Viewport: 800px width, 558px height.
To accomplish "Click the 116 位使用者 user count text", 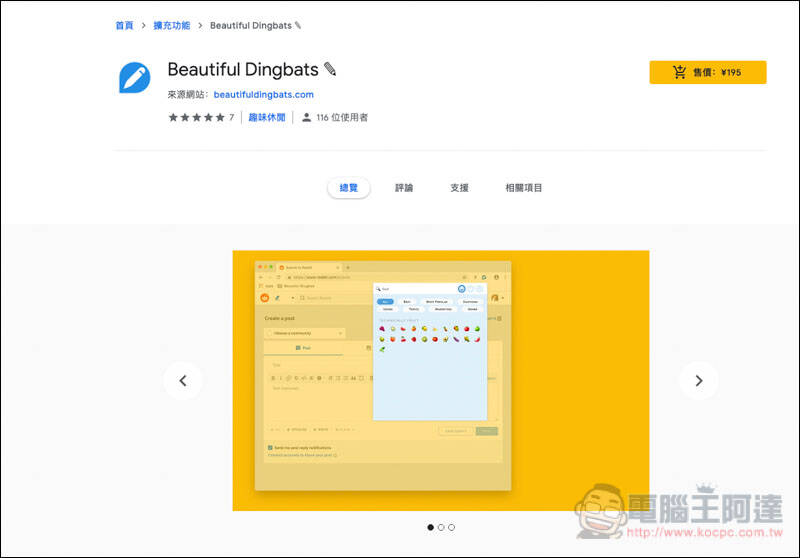I will [x=342, y=117].
